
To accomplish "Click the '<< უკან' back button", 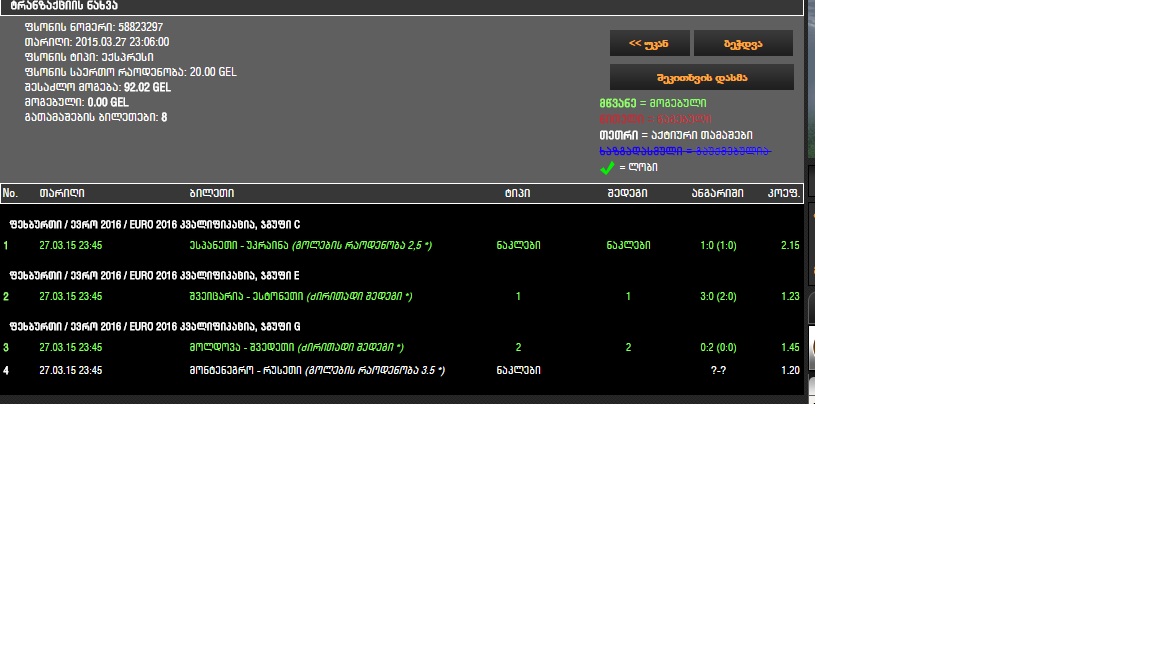I will point(649,43).
